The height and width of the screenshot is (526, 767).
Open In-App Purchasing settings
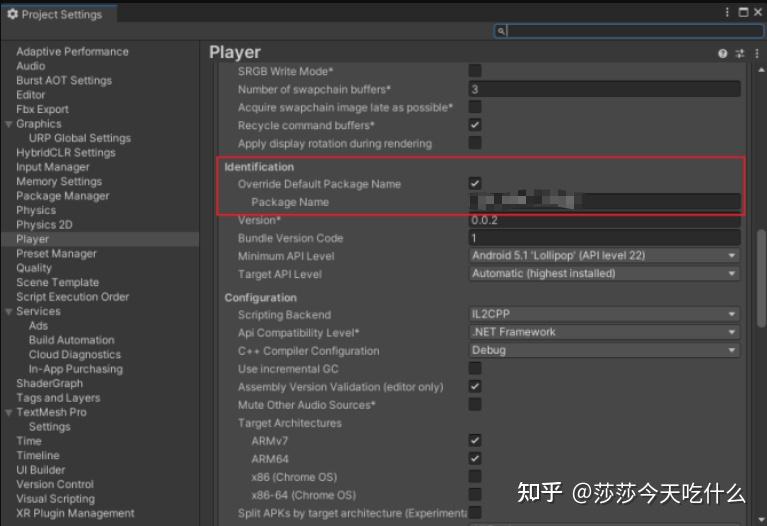(x=76, y=369)
